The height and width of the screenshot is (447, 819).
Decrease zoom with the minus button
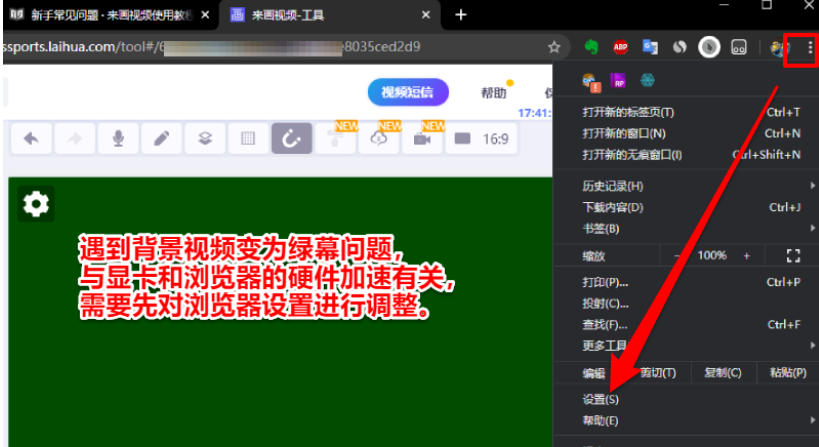coord(676,255)
